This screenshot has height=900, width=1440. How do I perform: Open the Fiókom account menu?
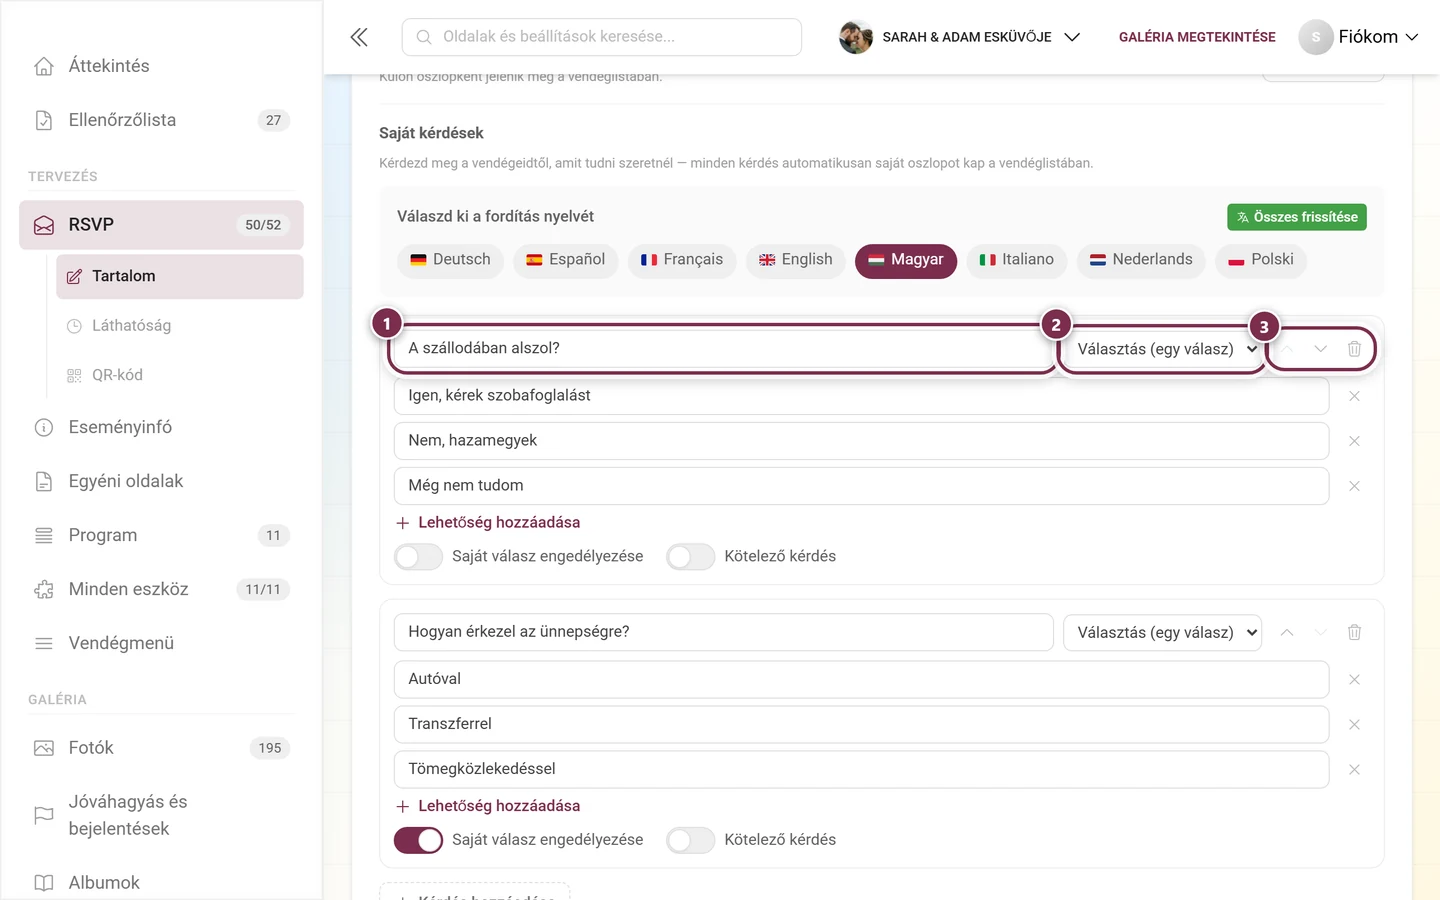[1359, 37]
